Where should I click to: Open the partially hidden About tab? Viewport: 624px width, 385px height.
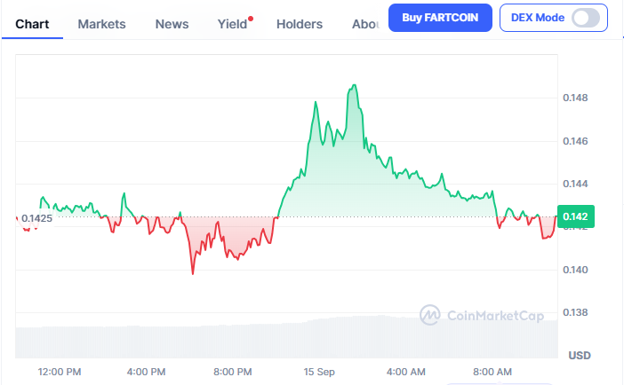pyautogui.click(x=365, y=24)
